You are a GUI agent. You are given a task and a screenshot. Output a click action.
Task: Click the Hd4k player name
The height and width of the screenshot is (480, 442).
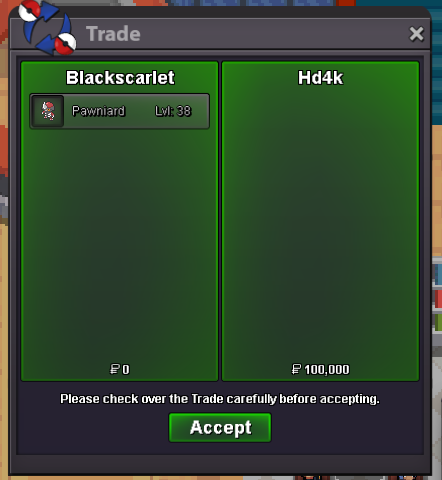point(320,78)
